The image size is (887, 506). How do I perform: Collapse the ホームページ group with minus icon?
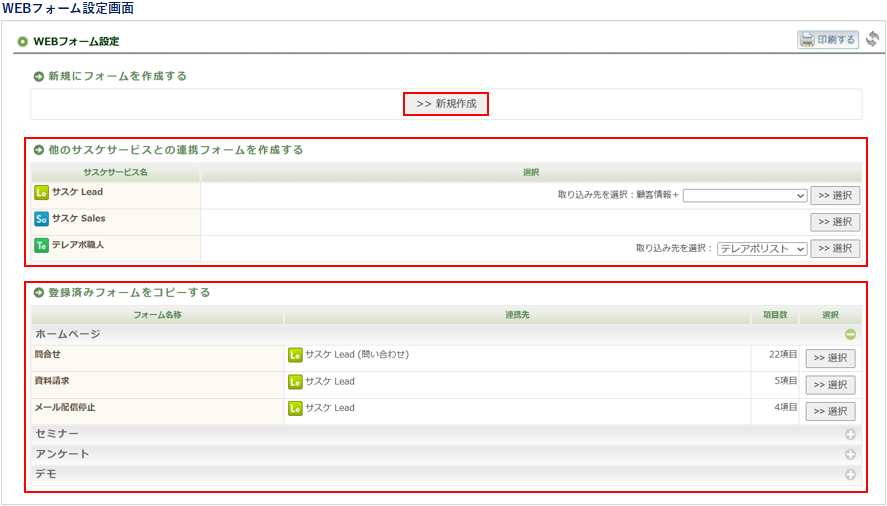click(850, 335)
